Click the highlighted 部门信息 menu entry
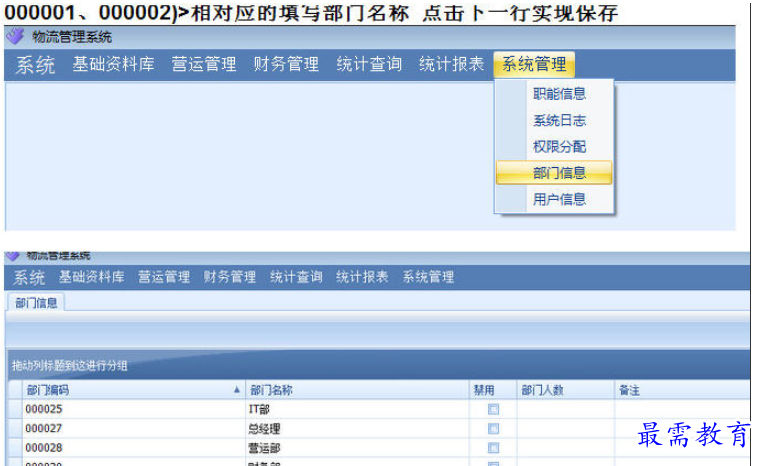This screenshot has width=759, height=466. pos(559,173)
